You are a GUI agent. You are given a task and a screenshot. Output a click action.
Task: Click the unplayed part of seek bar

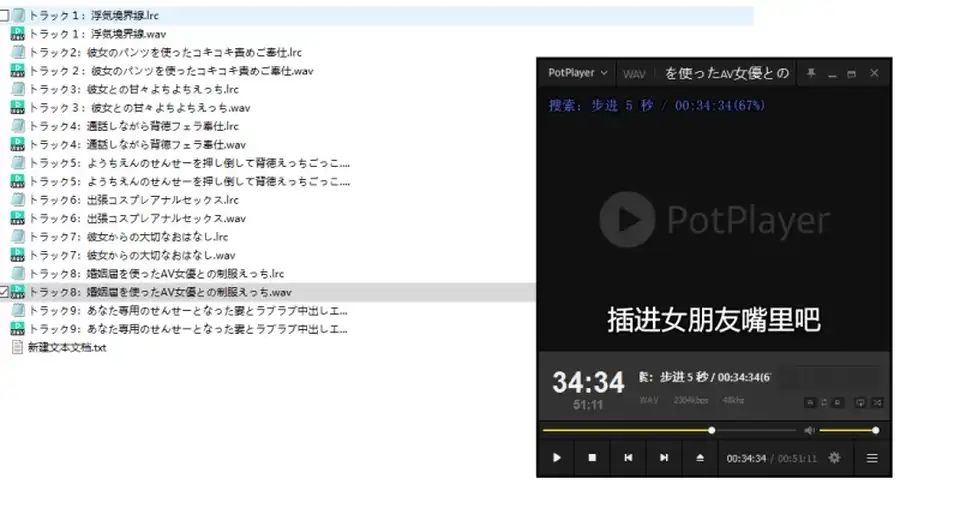[756, 430]
